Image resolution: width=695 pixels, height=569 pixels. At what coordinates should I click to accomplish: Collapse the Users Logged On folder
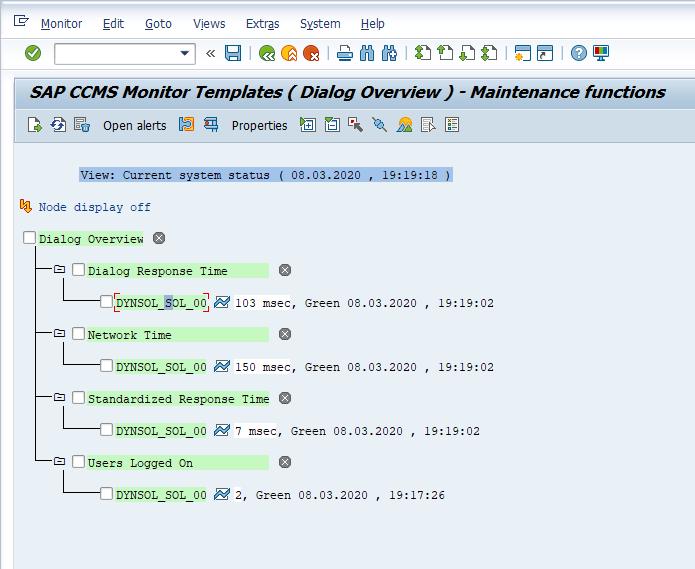(x=59, y=461)
